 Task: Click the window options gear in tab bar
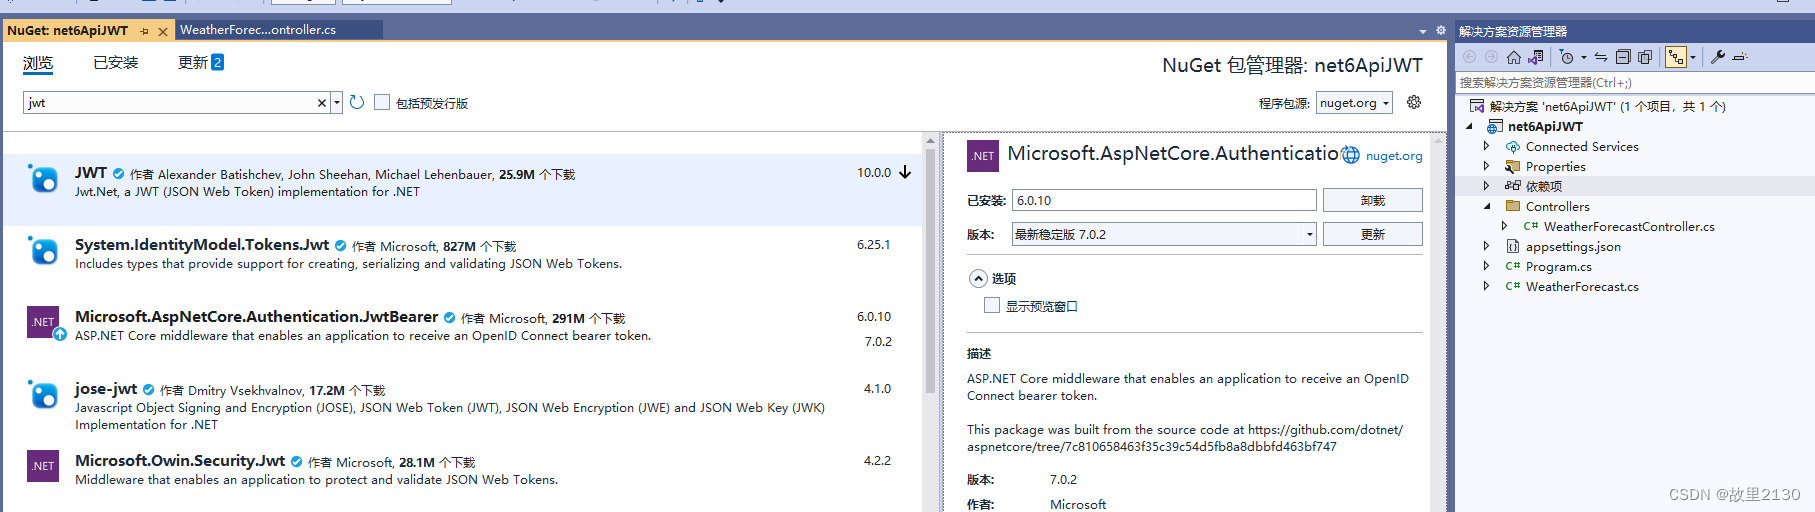(x=1441, y=30)
